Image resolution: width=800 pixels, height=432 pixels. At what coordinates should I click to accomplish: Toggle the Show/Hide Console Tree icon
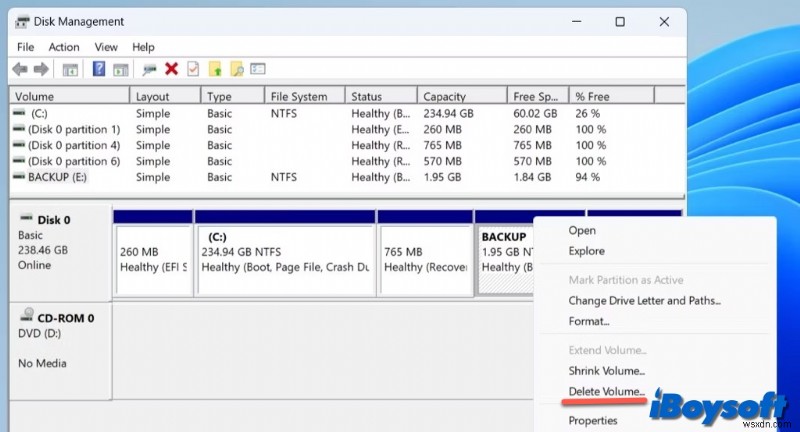[70, 69]
